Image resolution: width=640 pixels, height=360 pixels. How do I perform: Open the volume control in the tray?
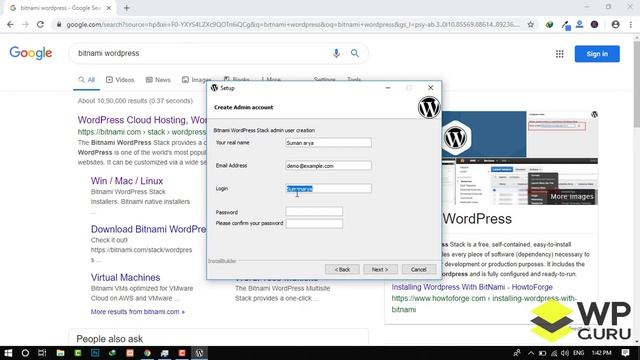point(564,353)
